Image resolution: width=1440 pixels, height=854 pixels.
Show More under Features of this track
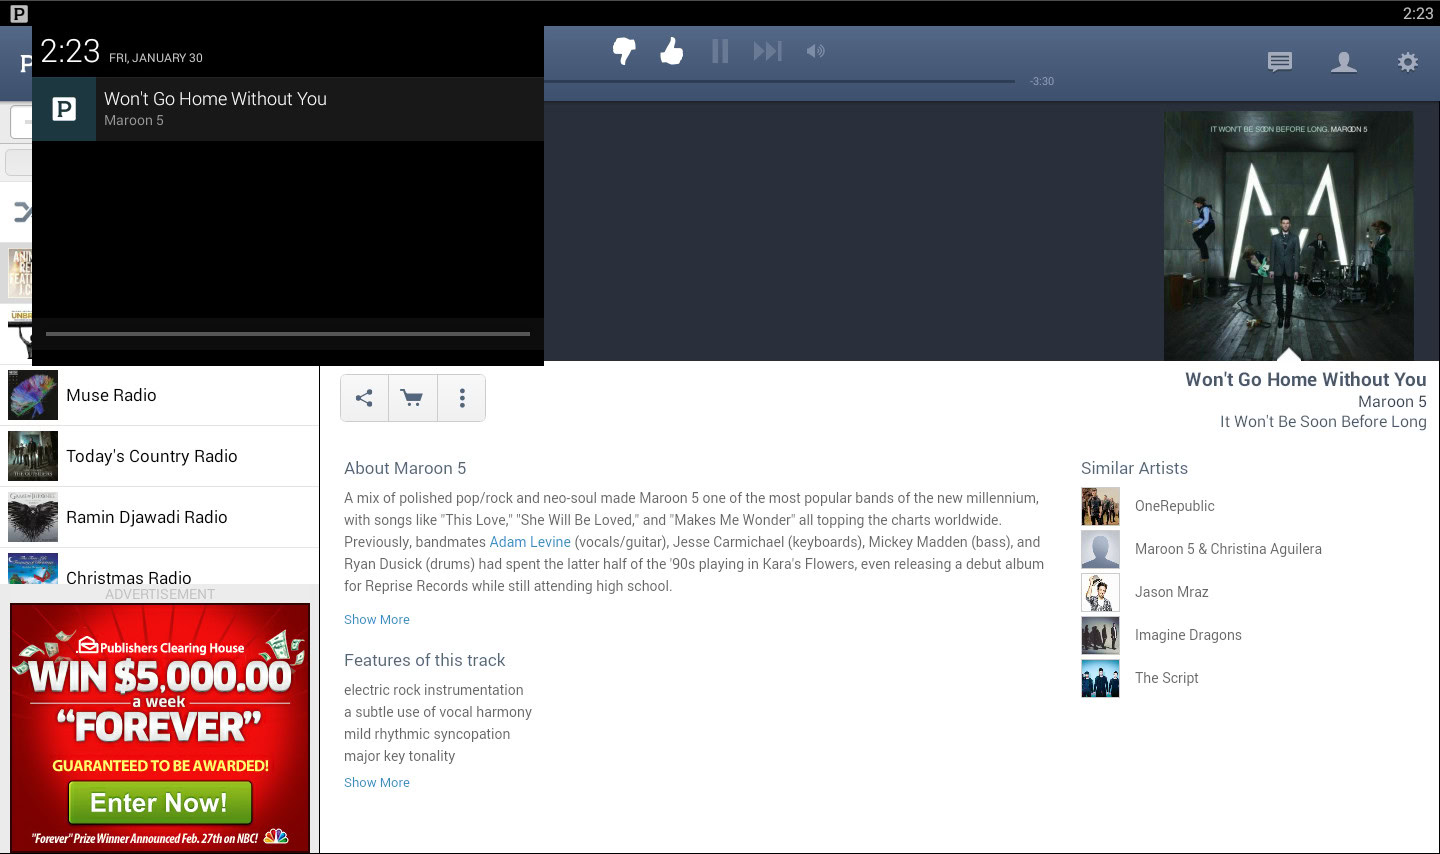pyautogui.click(x=377, y=782)
